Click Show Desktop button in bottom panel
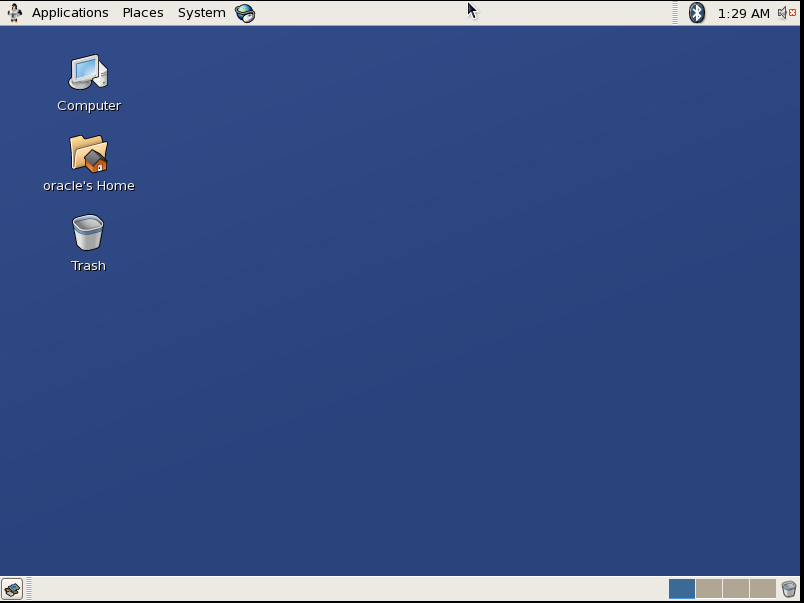The width and height of the screenshot is (804, 603). click(x=12, y=589)
